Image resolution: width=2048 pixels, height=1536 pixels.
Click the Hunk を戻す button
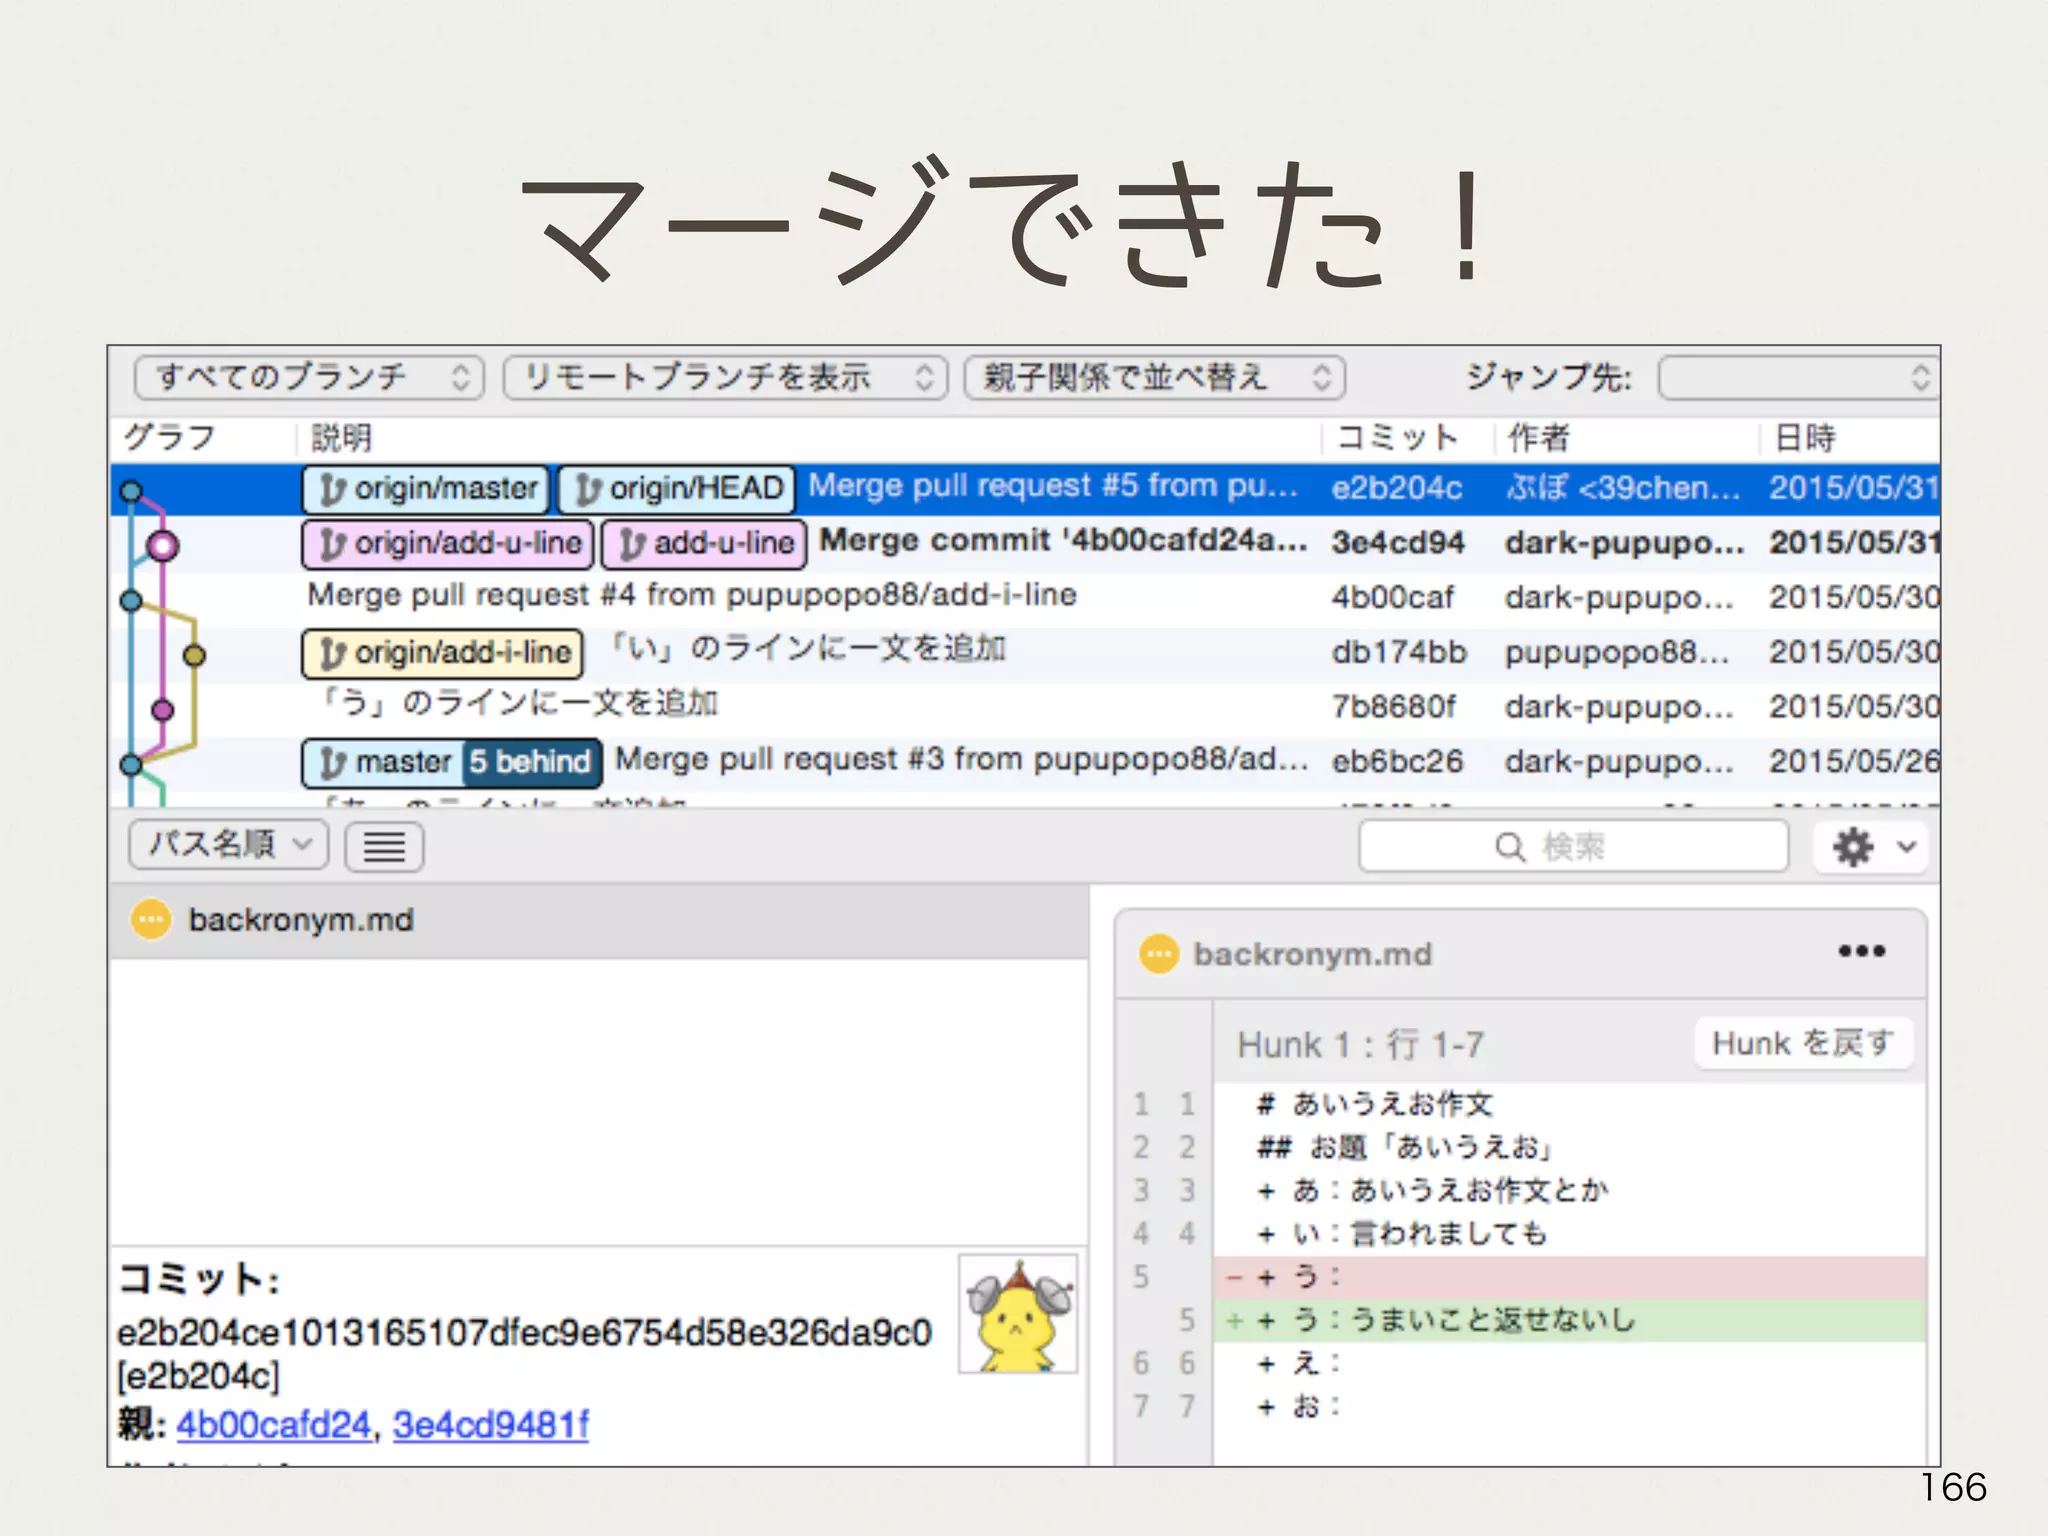(1802, 1044)
